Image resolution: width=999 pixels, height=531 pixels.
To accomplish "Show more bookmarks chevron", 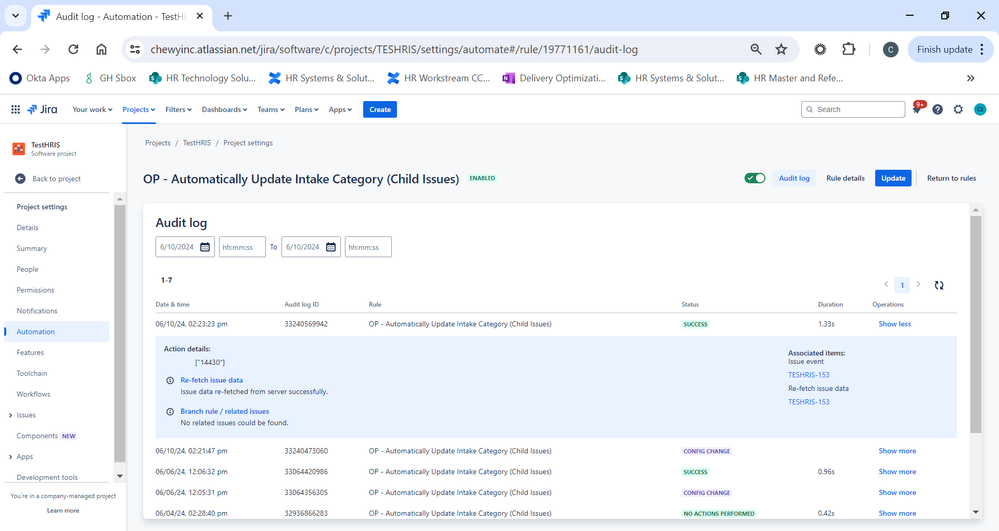I will click(x=970, y=78).
